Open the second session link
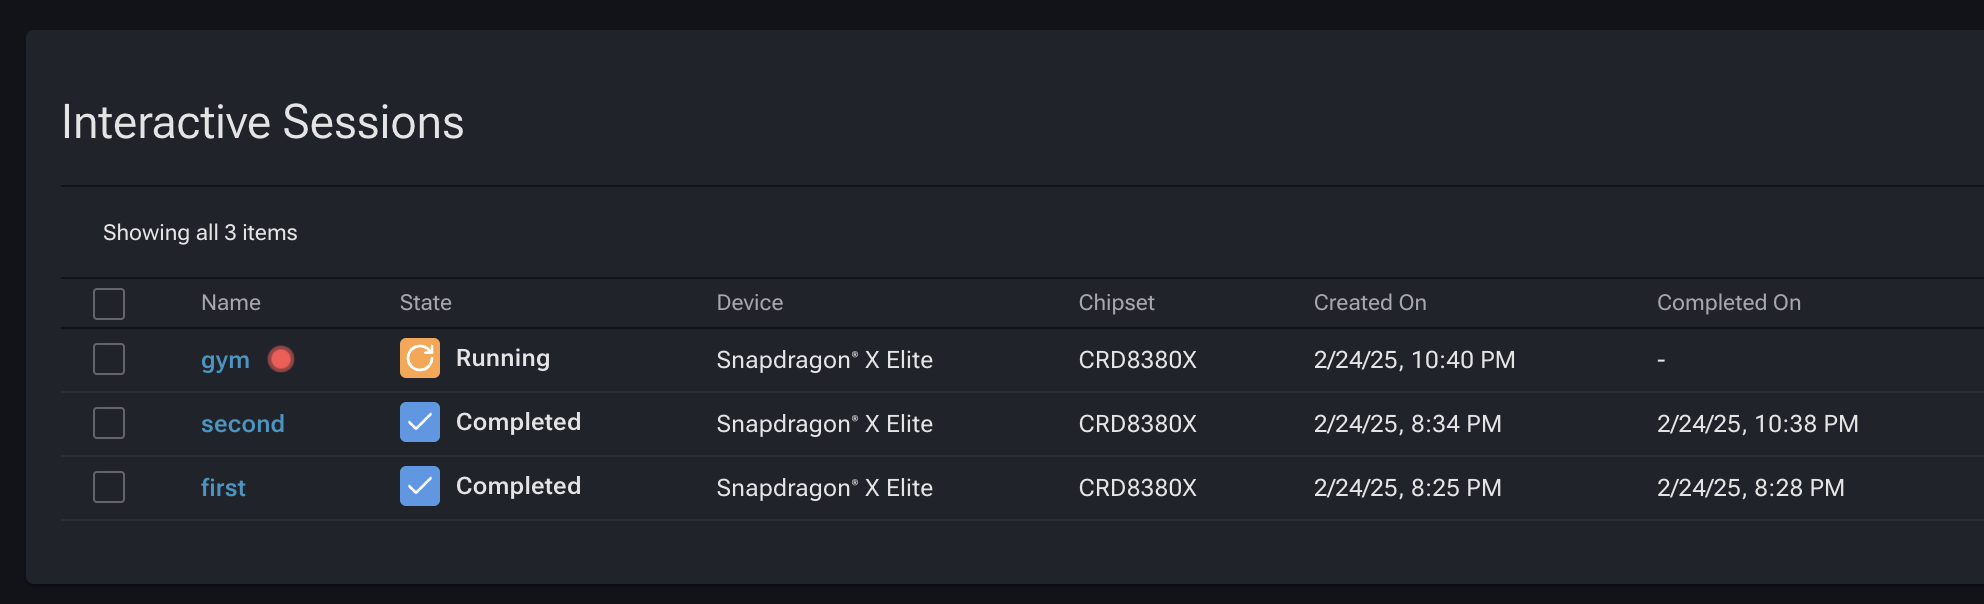The width and height of the screenshot is (1984, 604). [243, 424]
